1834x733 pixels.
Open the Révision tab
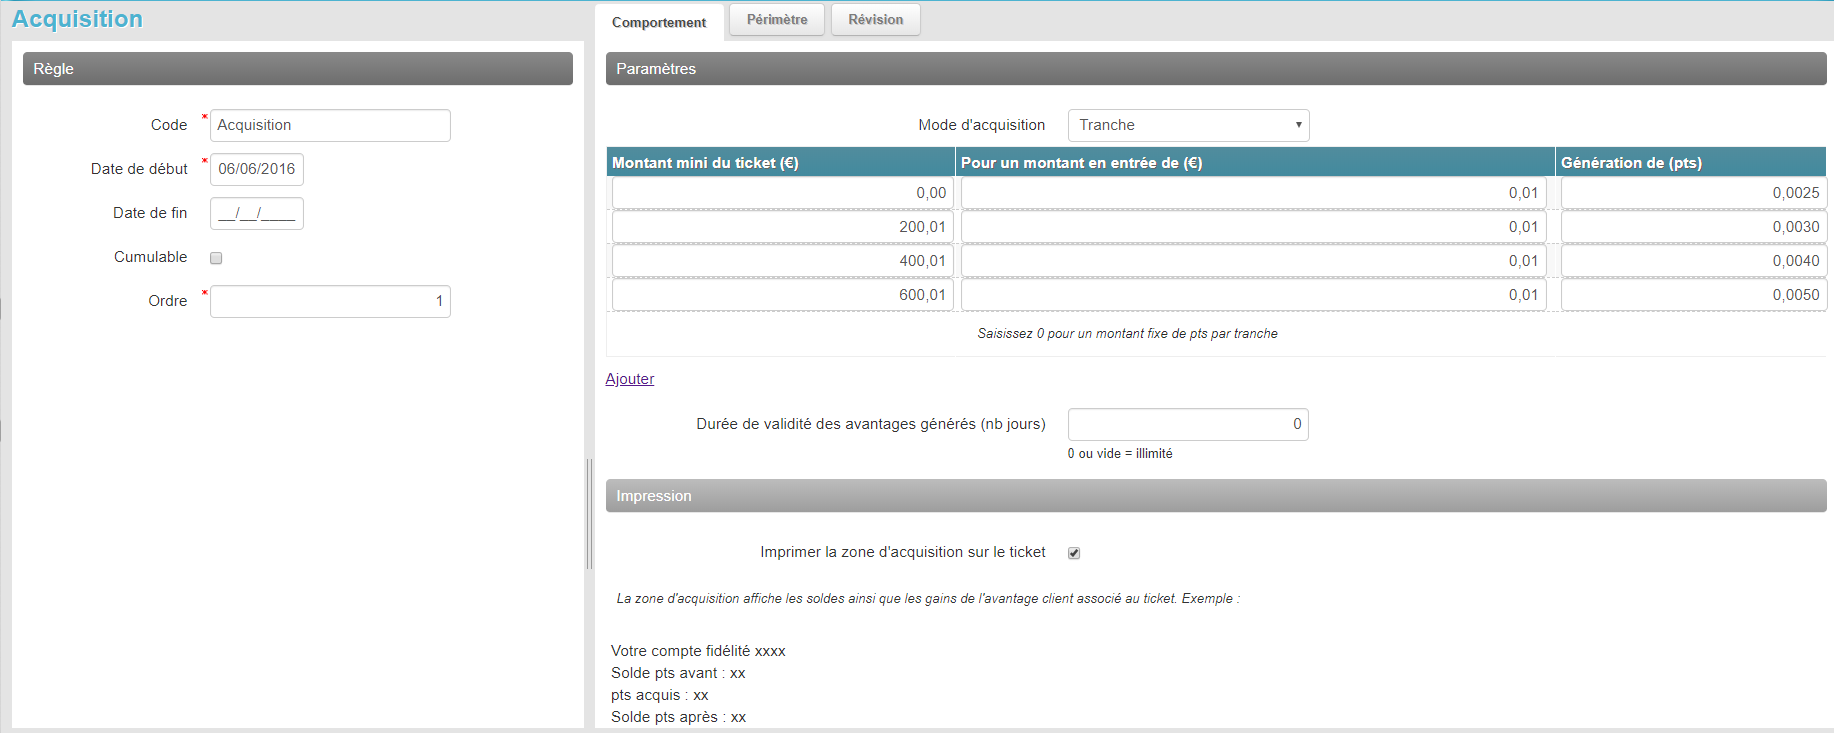(875, 20)
